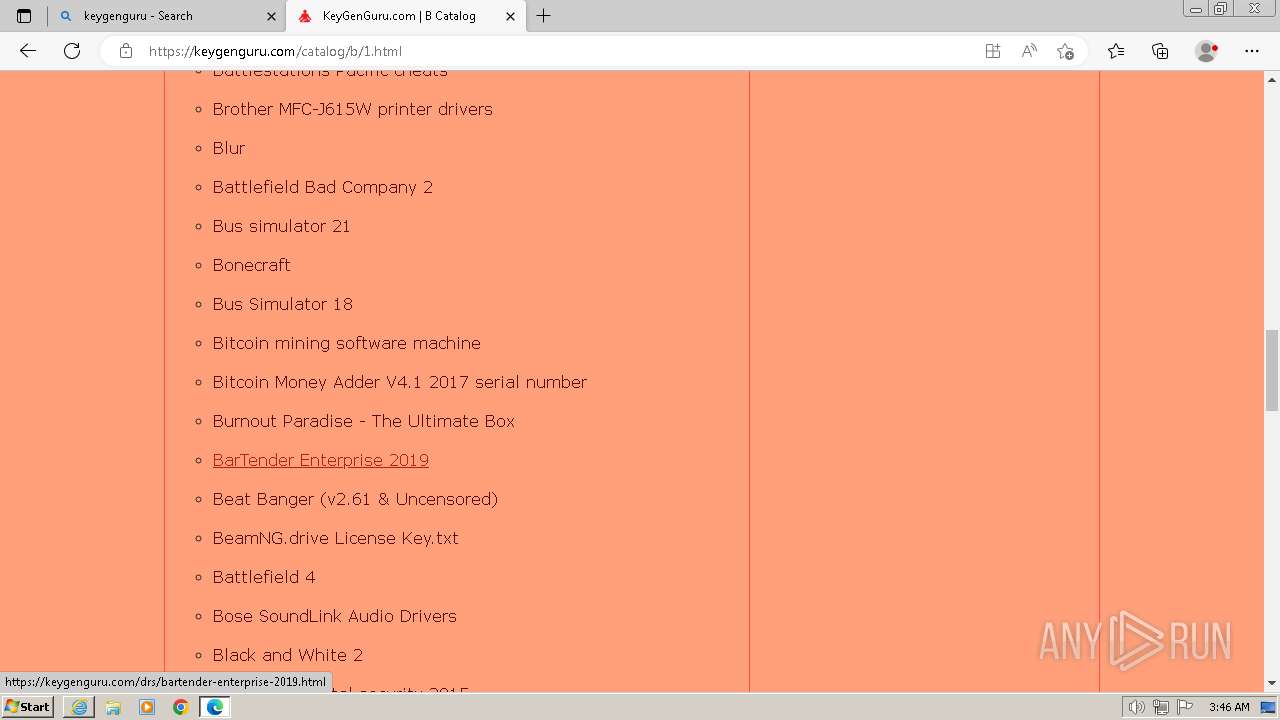1280x720 pixels.
Task: Open Bus Simulator 18 entry
Action: pos(282,304)
